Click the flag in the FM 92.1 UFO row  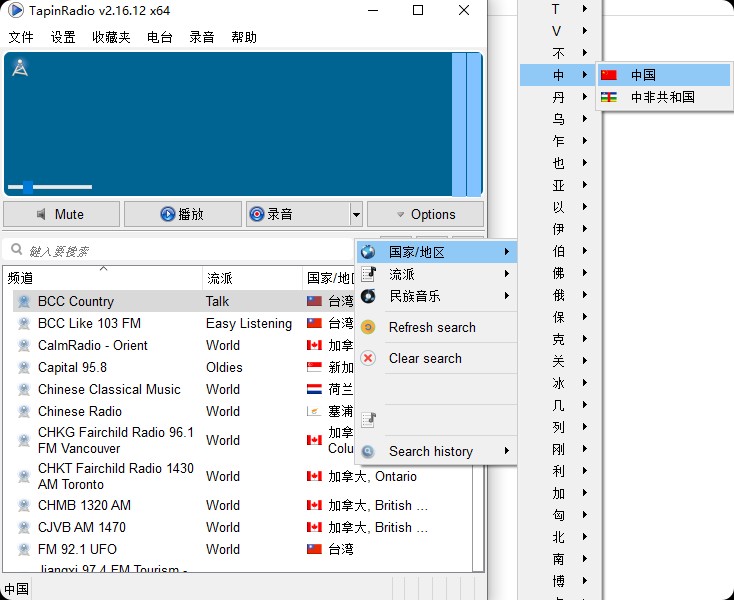(314, 549)
